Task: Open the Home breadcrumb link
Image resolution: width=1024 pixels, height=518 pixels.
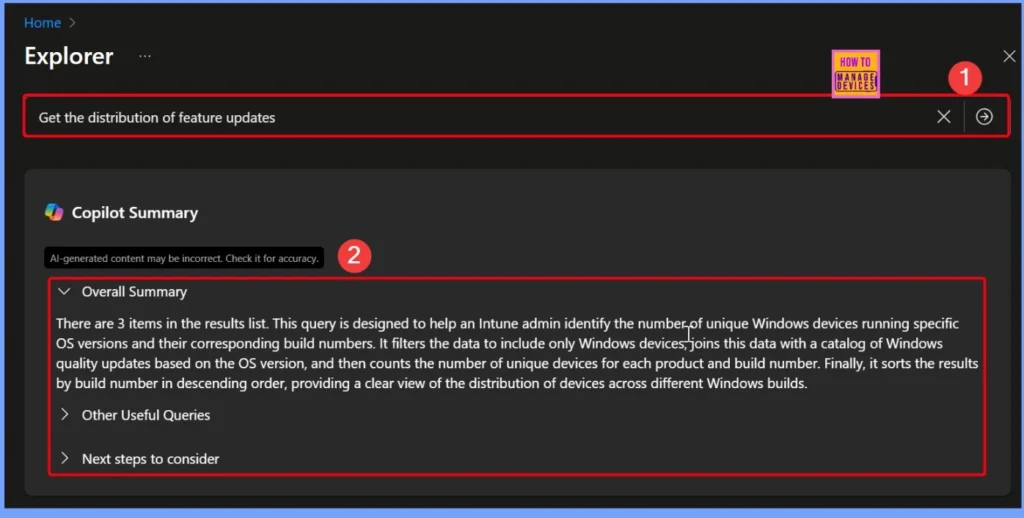Action: click(42, 23)
